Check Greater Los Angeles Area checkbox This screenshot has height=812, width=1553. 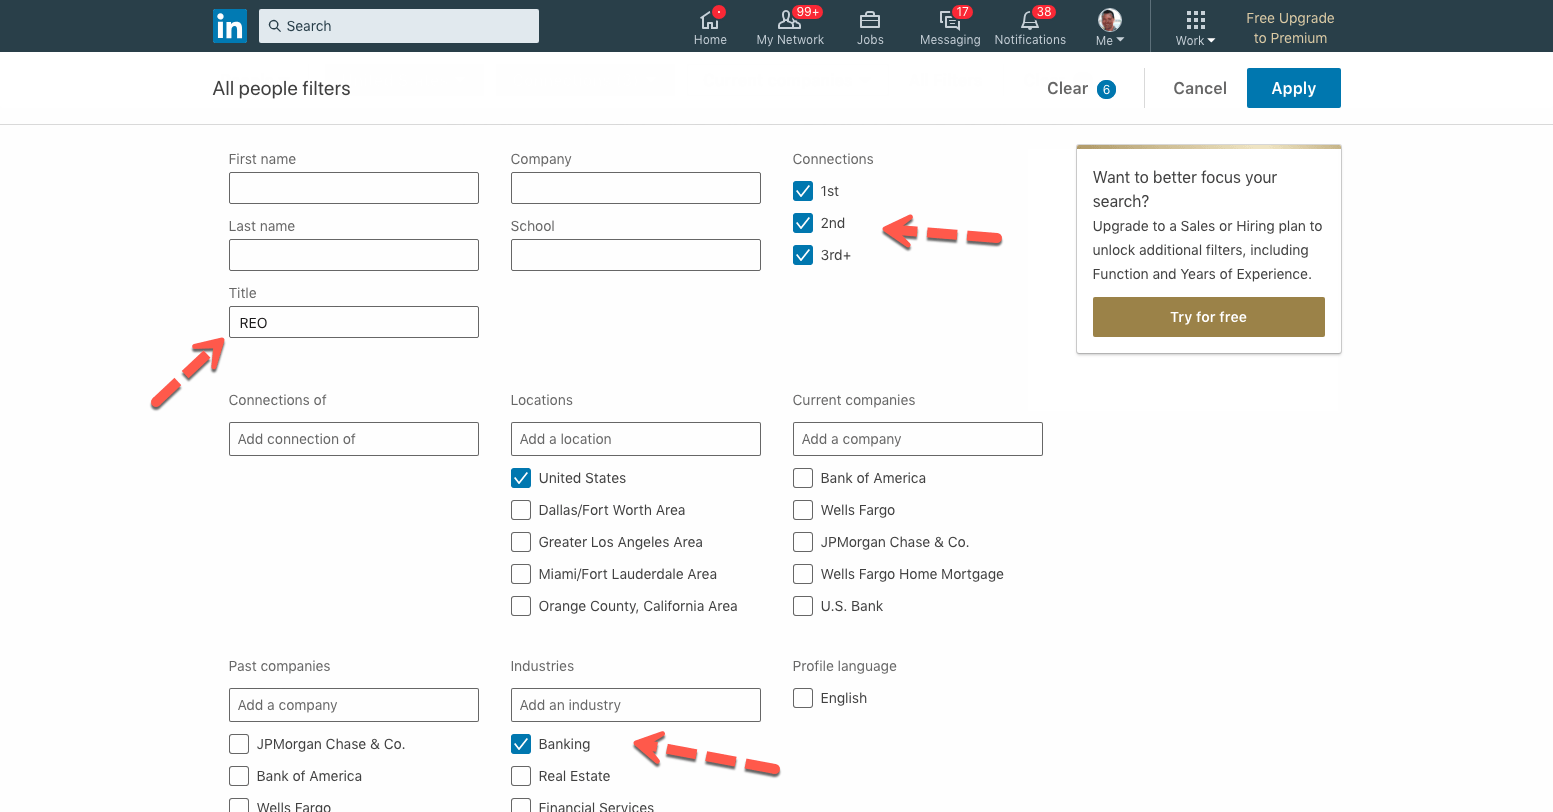click(520, 542)
